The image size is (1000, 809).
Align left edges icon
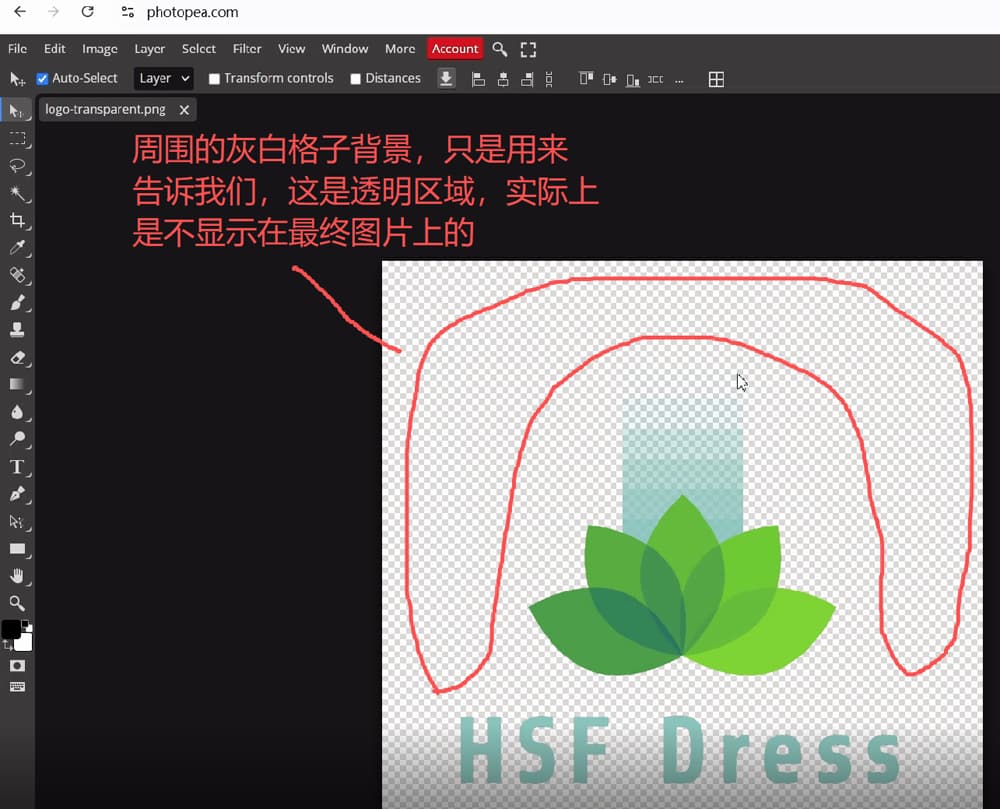click(x=478, y=80)
